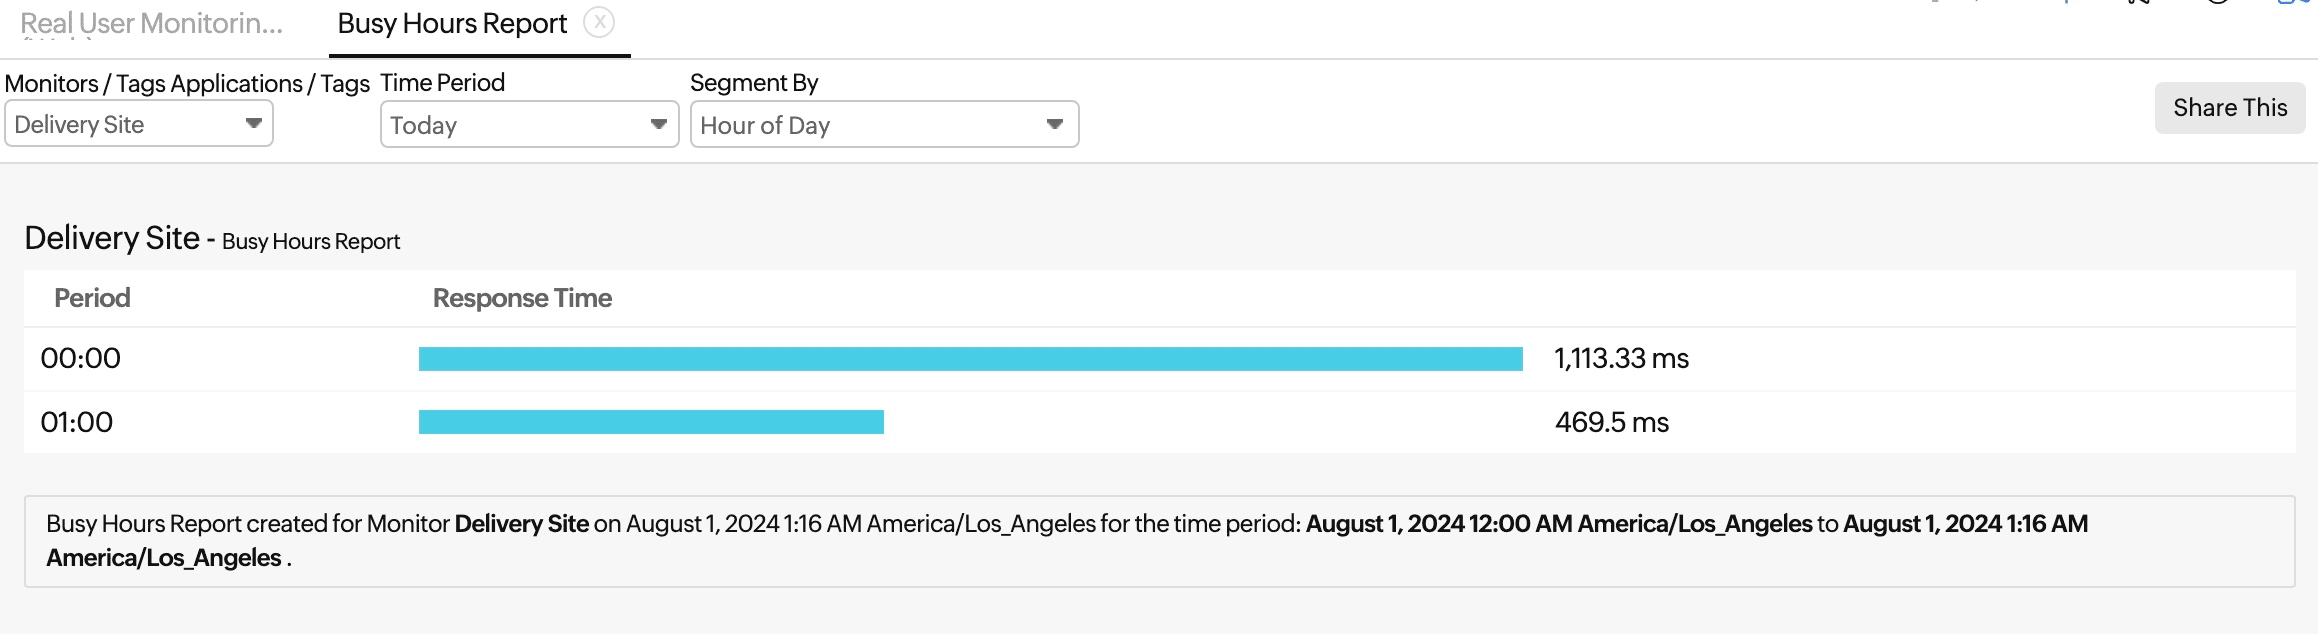Image resolution: width=2318 pixels, height=634 pixels.
Task: Click the Segment By field label
Action: point(754,82)
